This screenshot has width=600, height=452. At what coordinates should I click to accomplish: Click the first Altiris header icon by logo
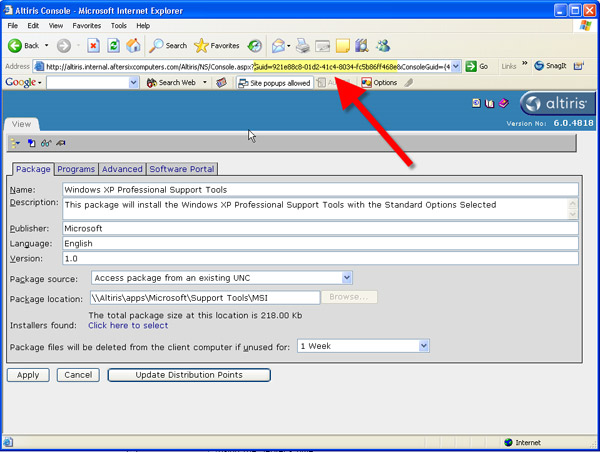pyautogui.click(x=476, y=103)
